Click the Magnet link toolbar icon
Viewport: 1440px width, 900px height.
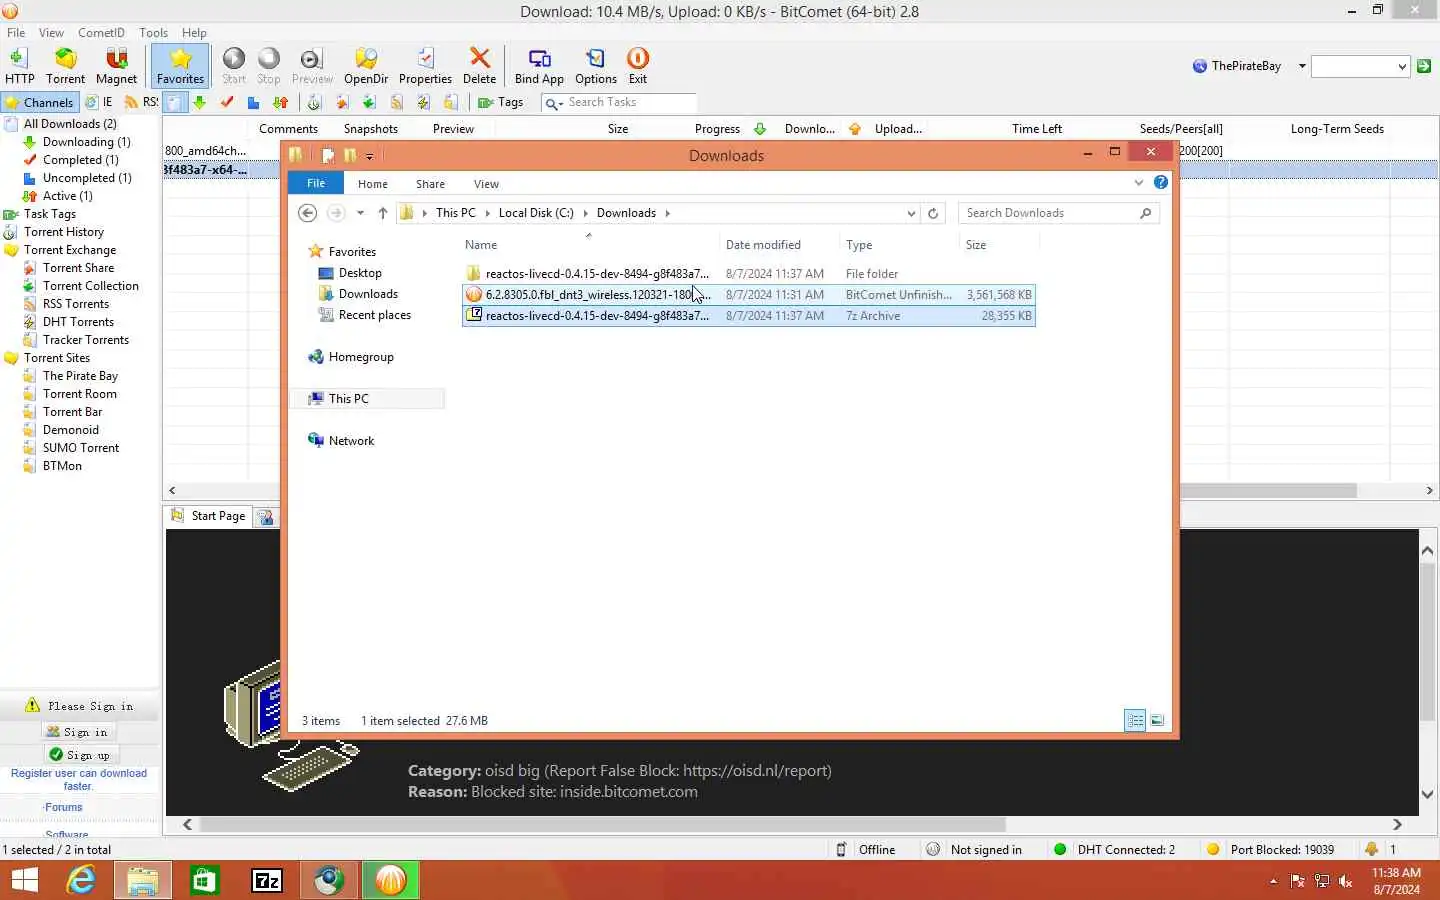[116, 66]
